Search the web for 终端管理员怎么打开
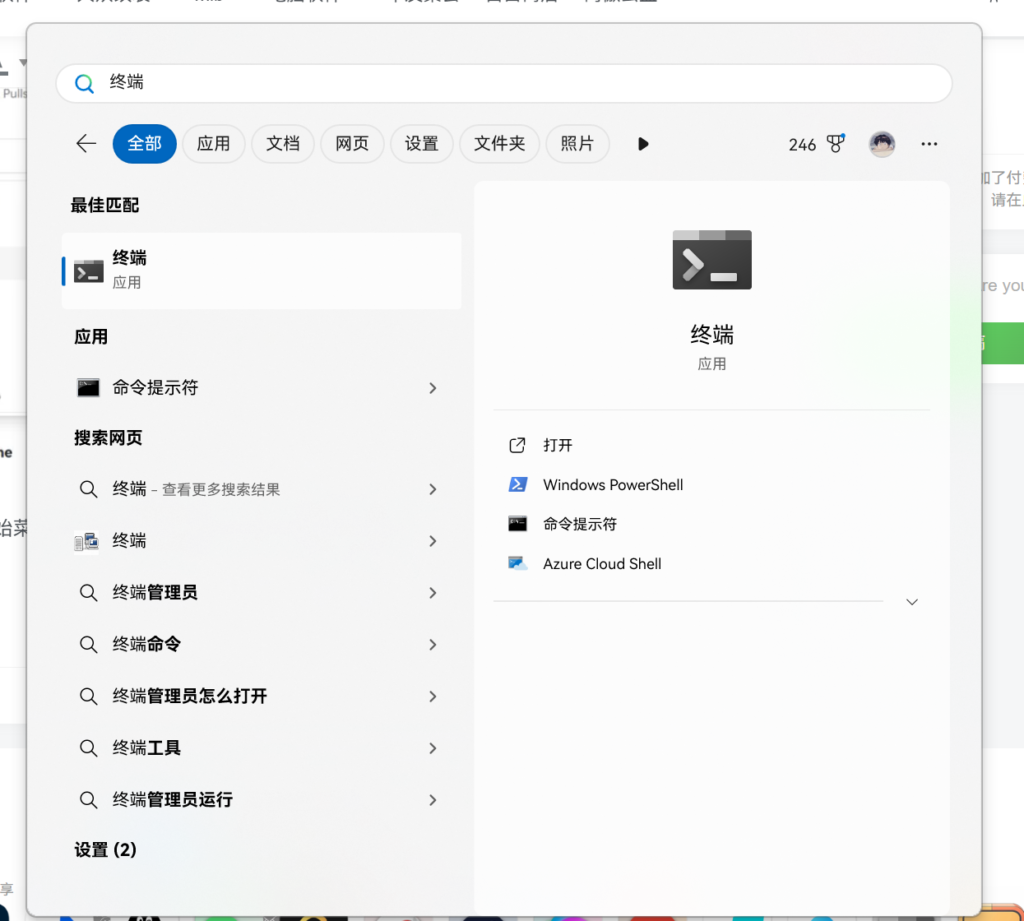1024x921 pixels. point(189,696)
